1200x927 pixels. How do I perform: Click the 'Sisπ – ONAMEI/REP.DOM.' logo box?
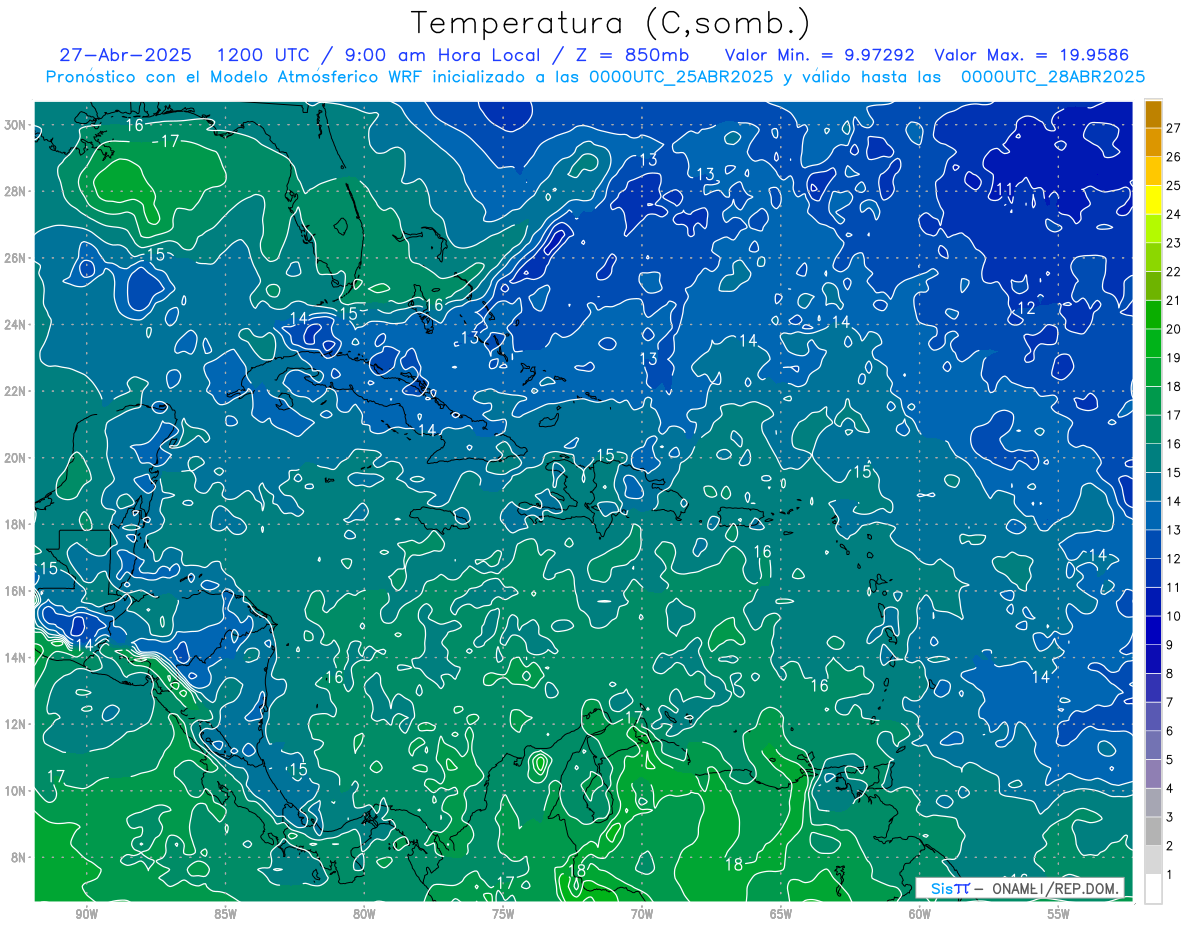(1020, 888)
